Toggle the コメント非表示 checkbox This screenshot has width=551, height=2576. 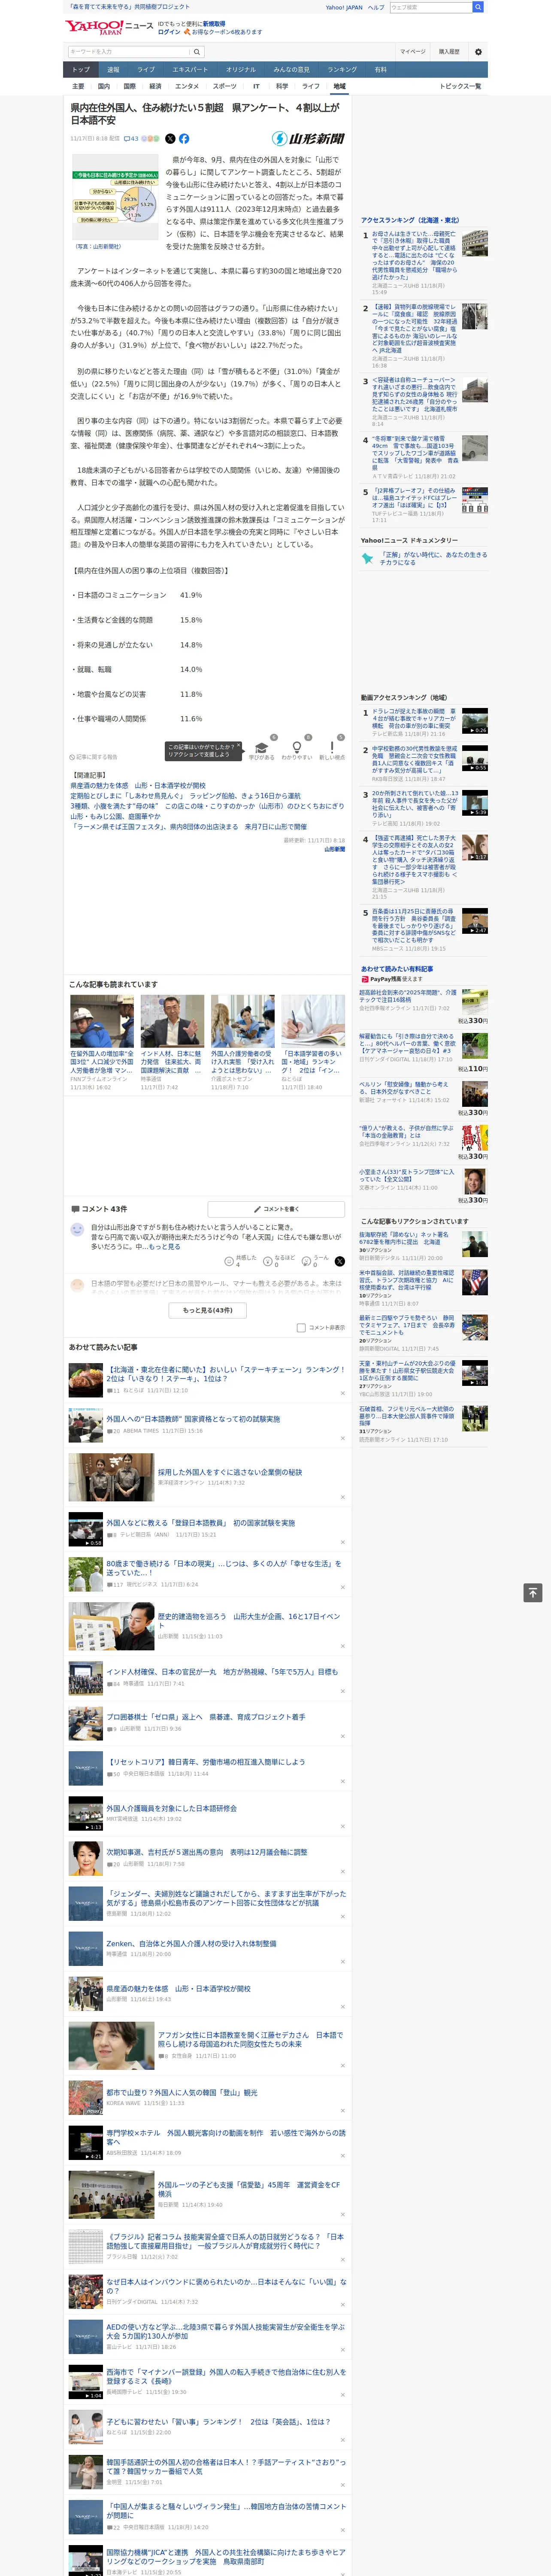click(x=301, y=1328)
